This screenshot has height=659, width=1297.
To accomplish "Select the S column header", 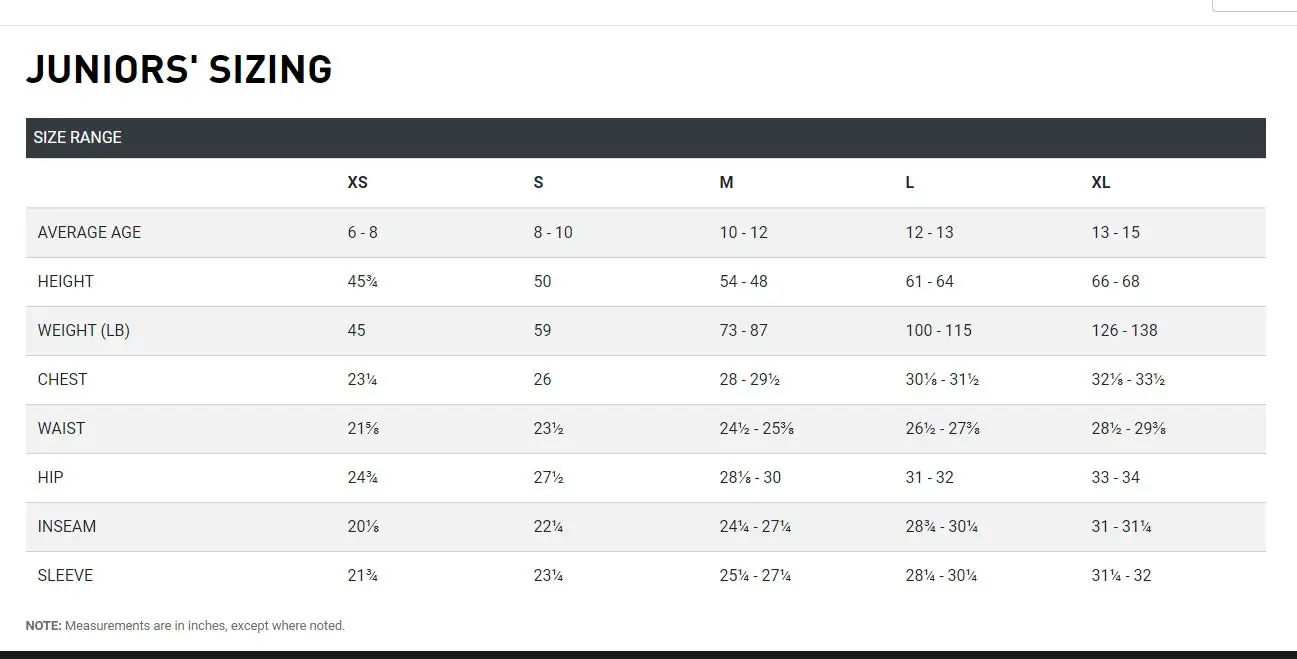I will [x=538, y=183].
